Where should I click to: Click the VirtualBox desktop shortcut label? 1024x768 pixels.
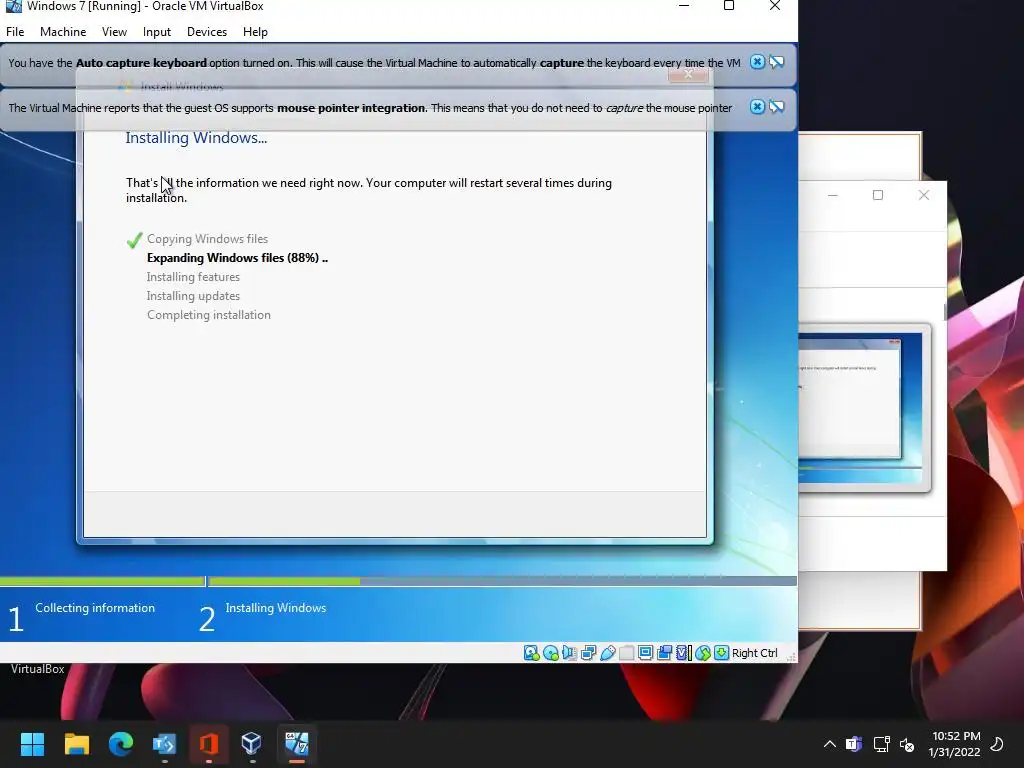coord(37,669)
